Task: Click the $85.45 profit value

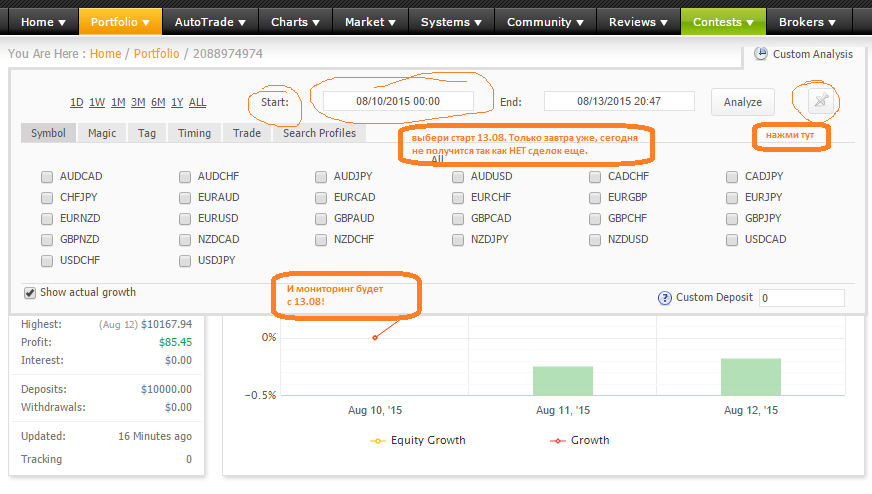Action: tap(176, 342)
